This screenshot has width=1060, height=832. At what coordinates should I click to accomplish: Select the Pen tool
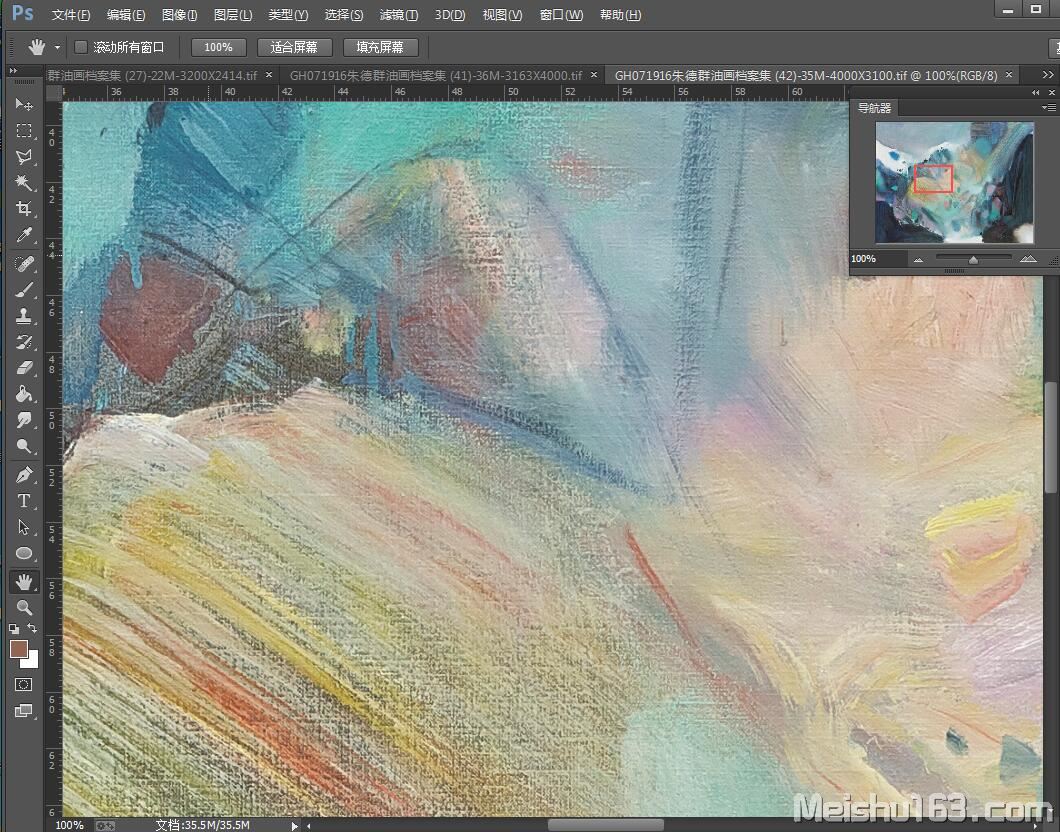(x=24, y=475)
